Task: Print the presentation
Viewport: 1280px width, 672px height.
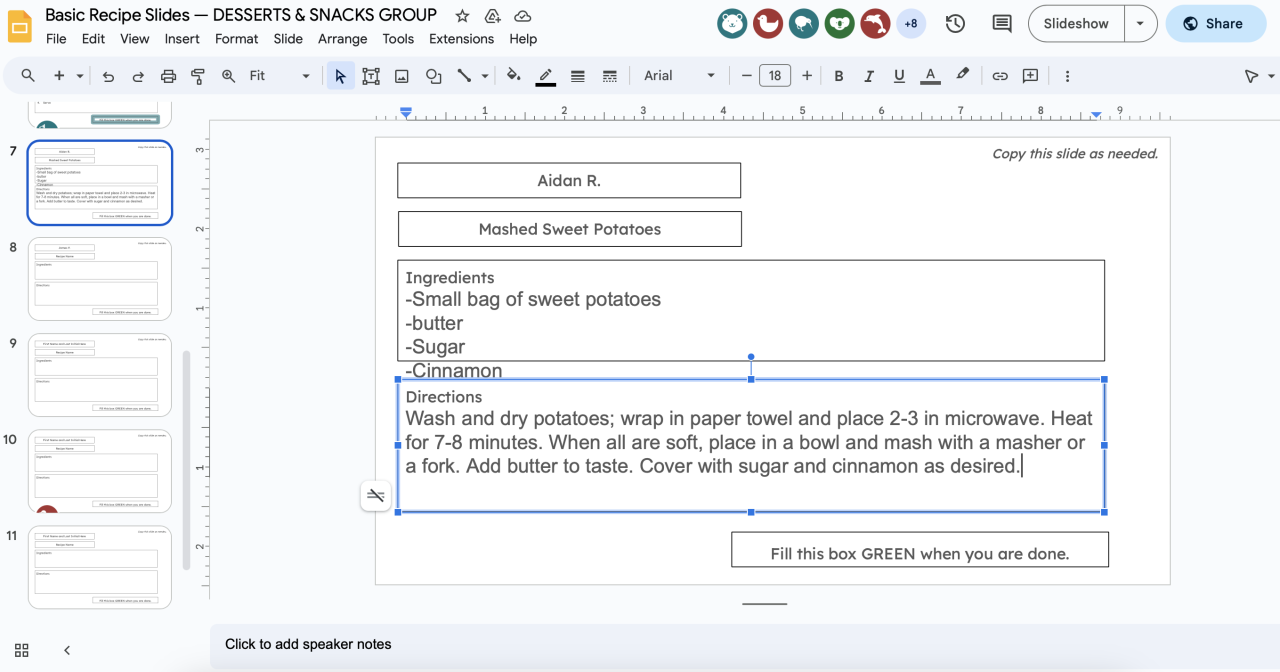Action: (168, 76)
